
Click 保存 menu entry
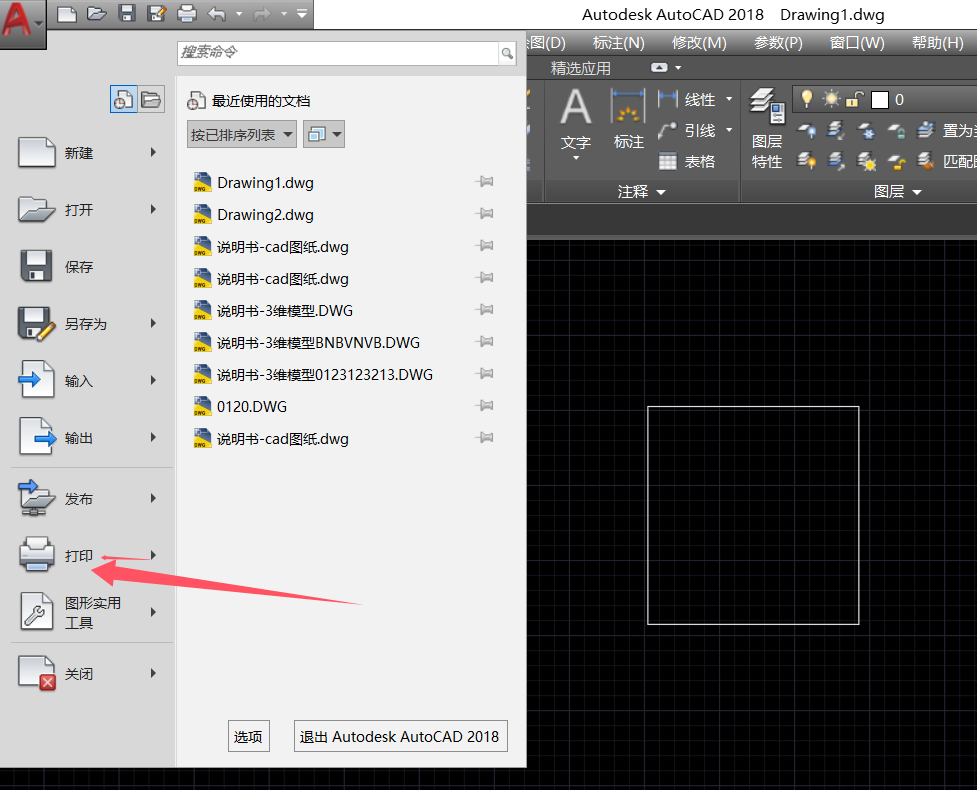pyautogui.click(x=87, y=267)
